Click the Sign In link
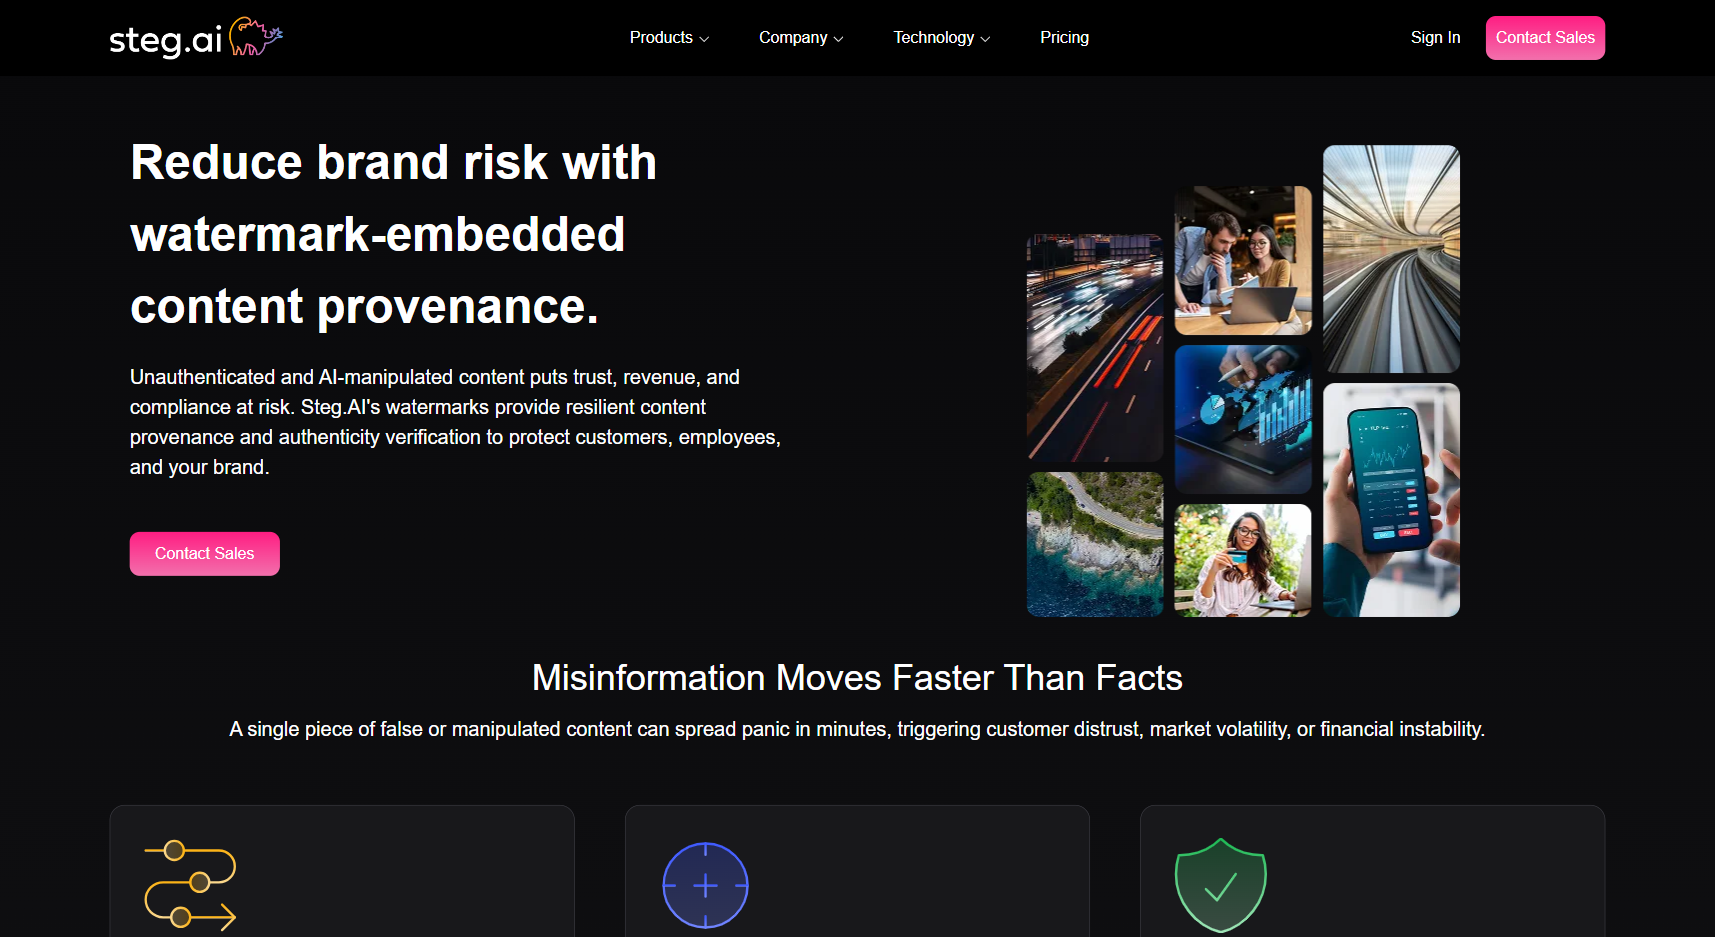The width and height of the screenshot is (1715, 937). 1435,37
